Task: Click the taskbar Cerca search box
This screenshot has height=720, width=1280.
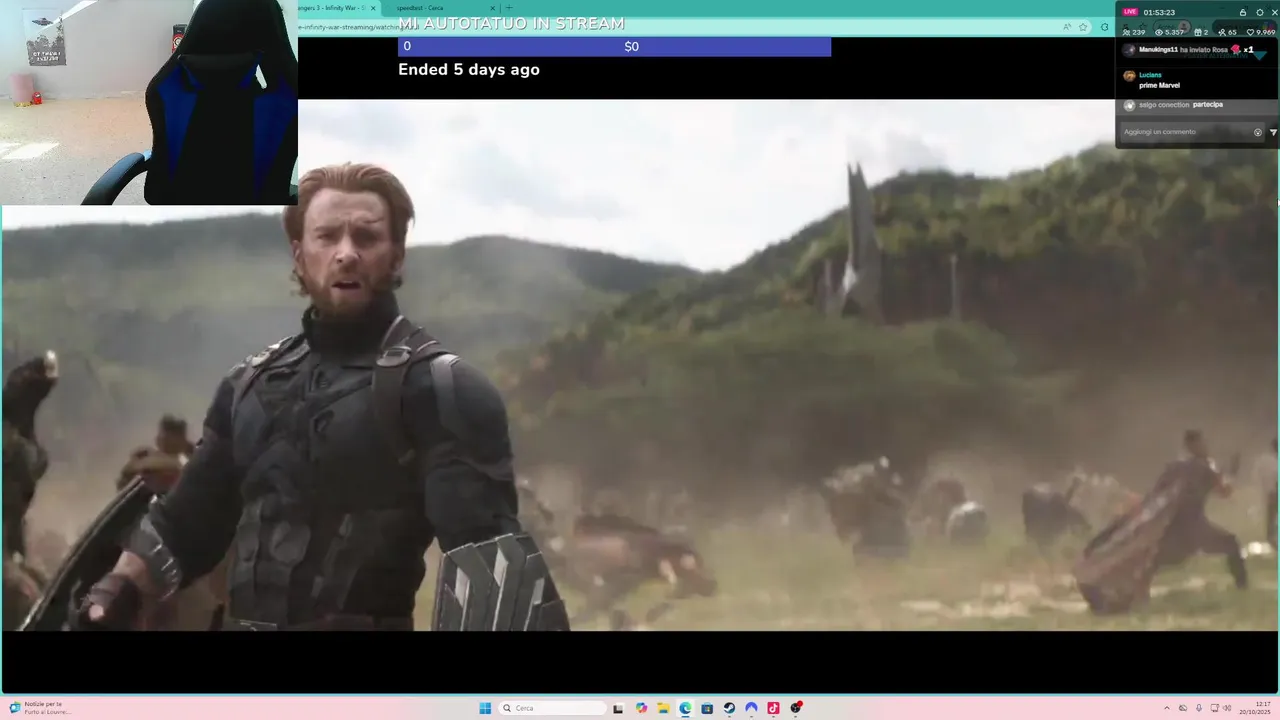Action: [x=553, y=708]
